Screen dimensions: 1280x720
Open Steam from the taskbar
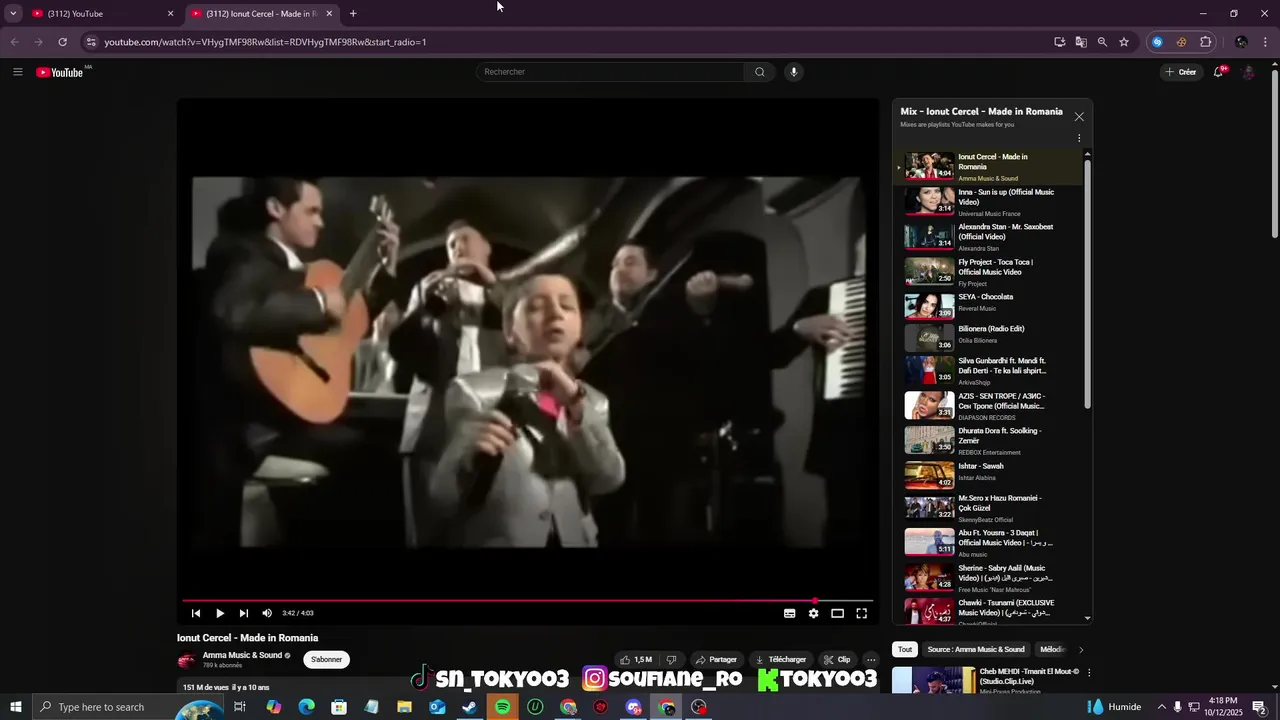pyautogui.click(x=470, y=707)
